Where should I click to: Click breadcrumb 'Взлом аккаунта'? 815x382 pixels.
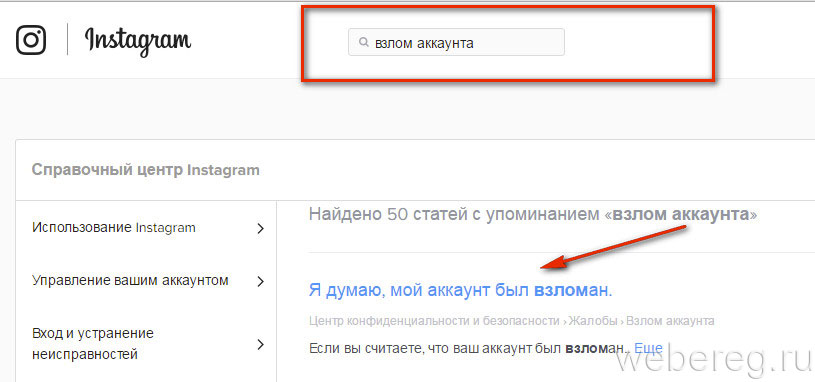(x=670, y=321)
